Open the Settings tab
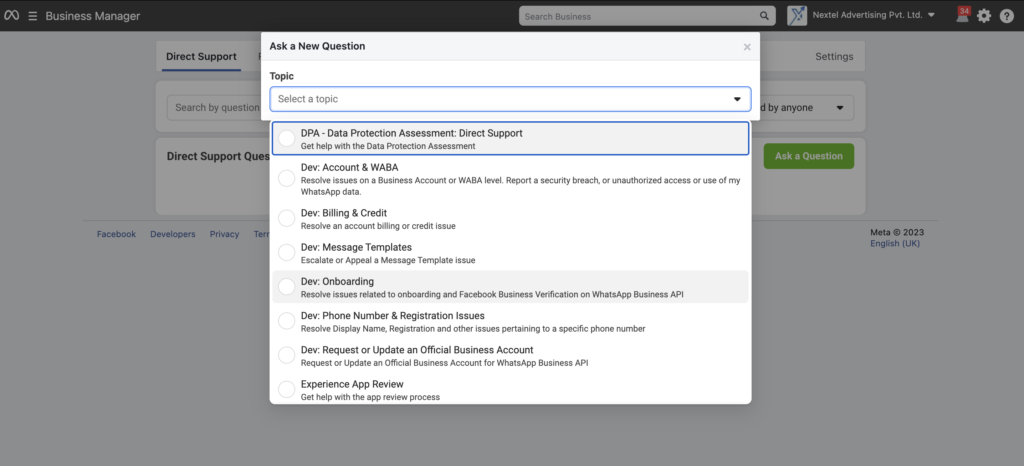1024x466 pixels. 834,57
